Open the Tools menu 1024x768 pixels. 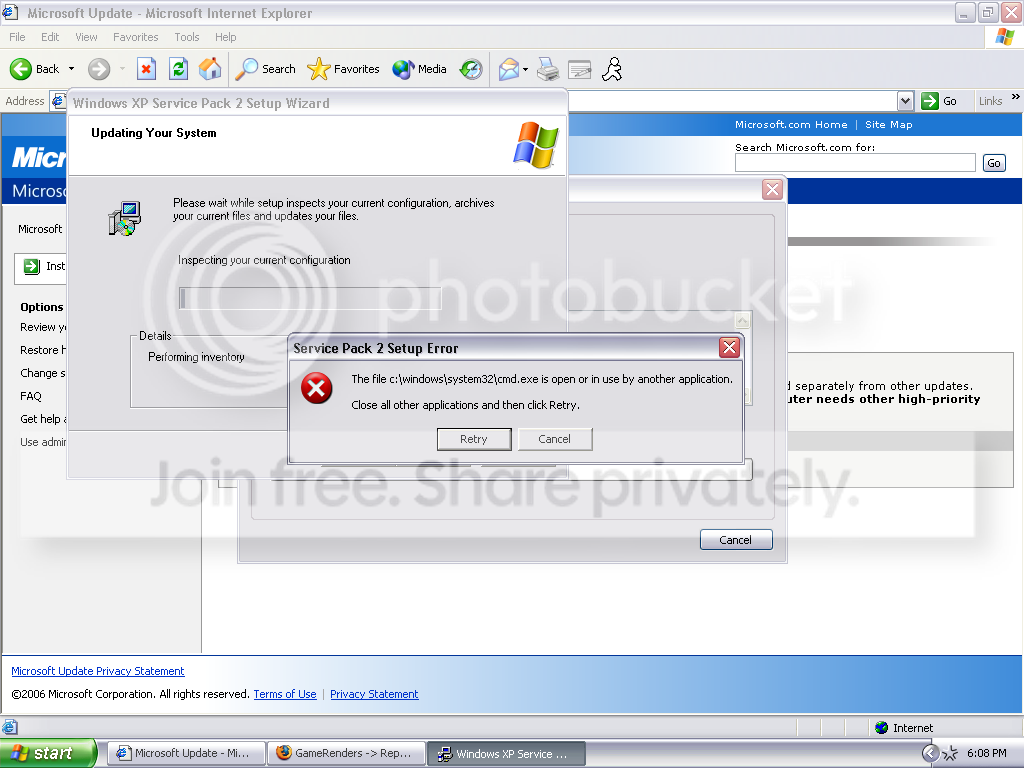(x=187, y=37)
